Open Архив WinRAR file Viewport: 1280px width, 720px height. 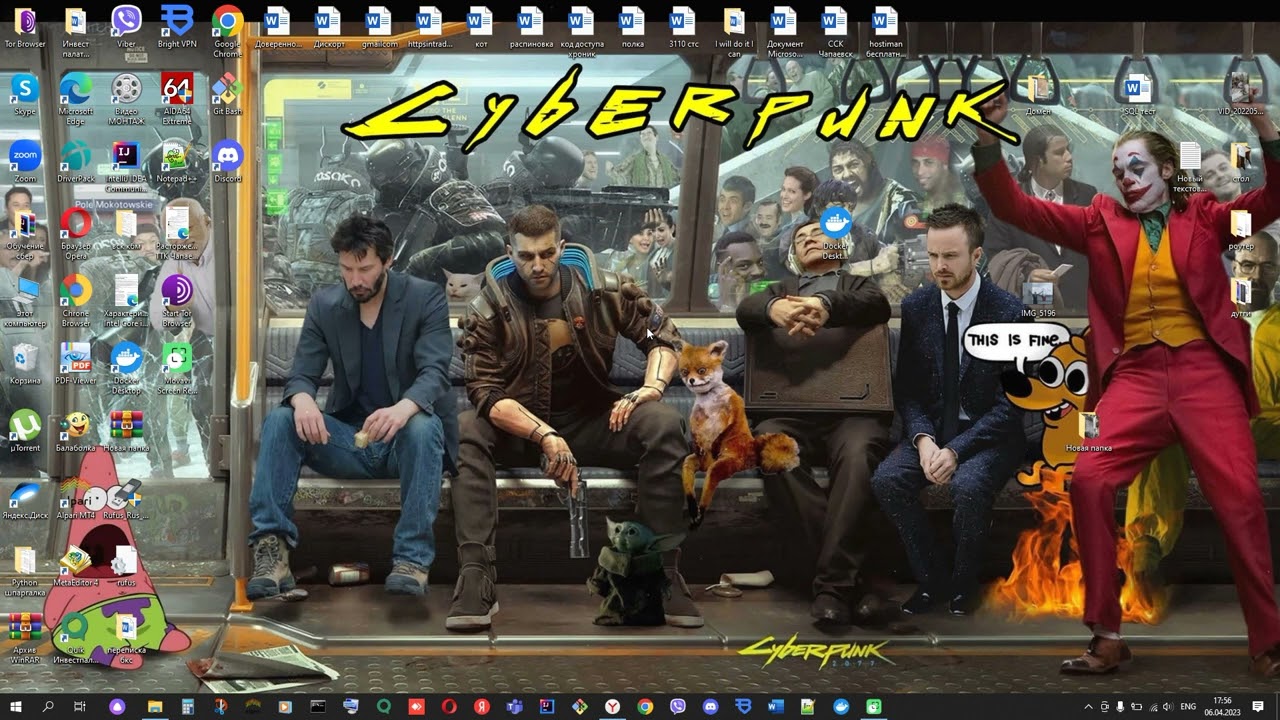click(25, 639)
